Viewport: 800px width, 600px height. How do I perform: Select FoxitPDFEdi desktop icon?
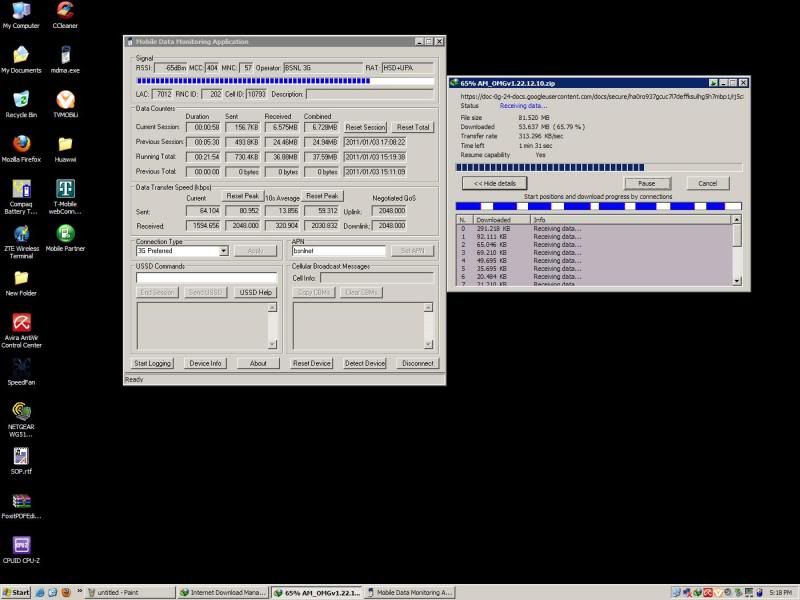click(21, 505)
